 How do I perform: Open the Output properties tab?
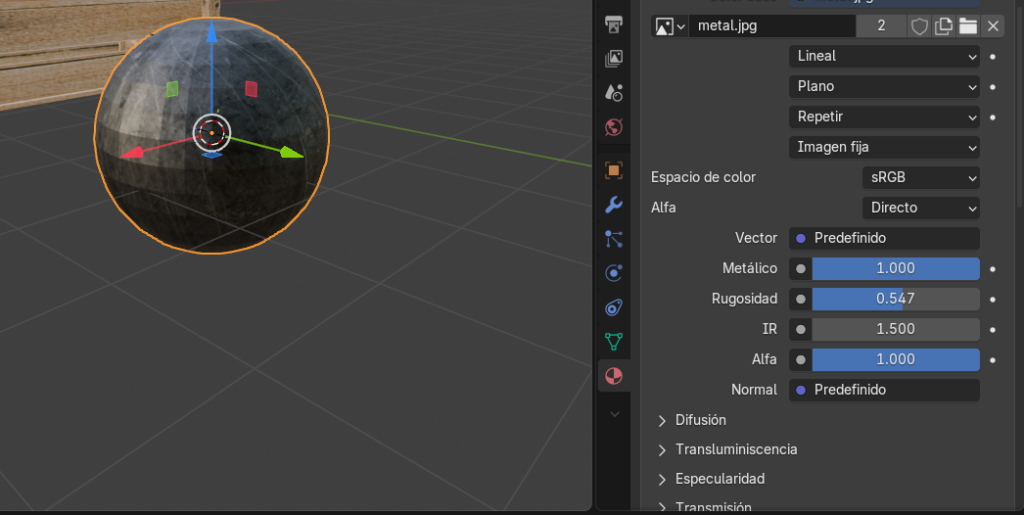[614, 25]
